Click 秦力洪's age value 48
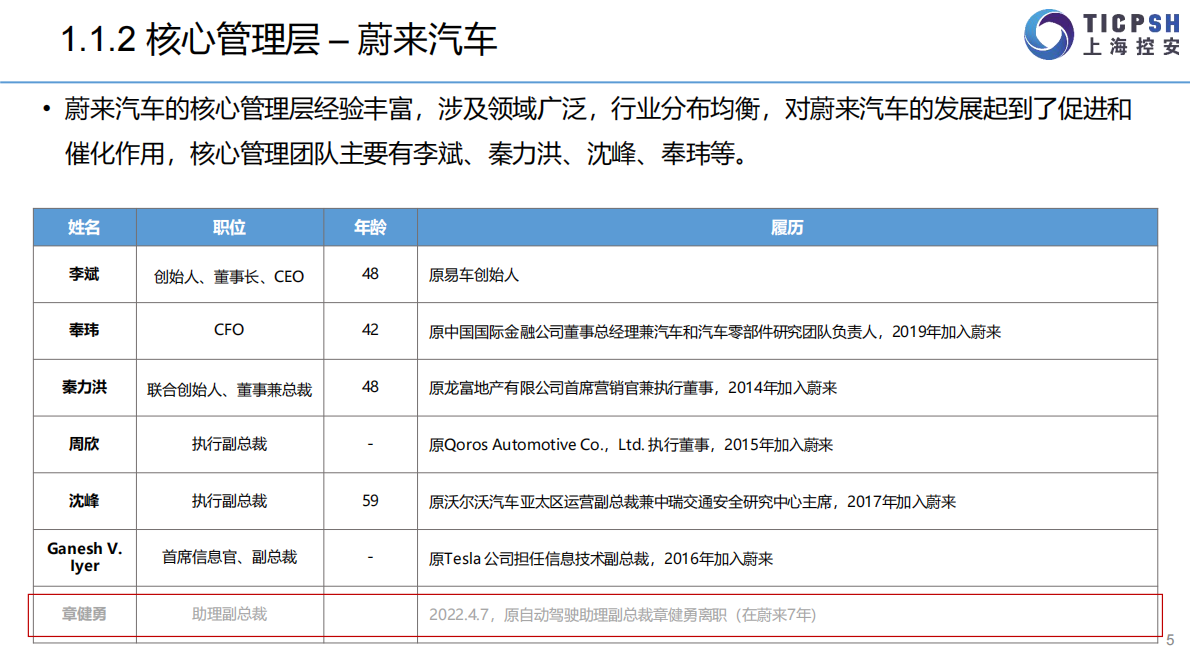 click(x=370, y=388)
